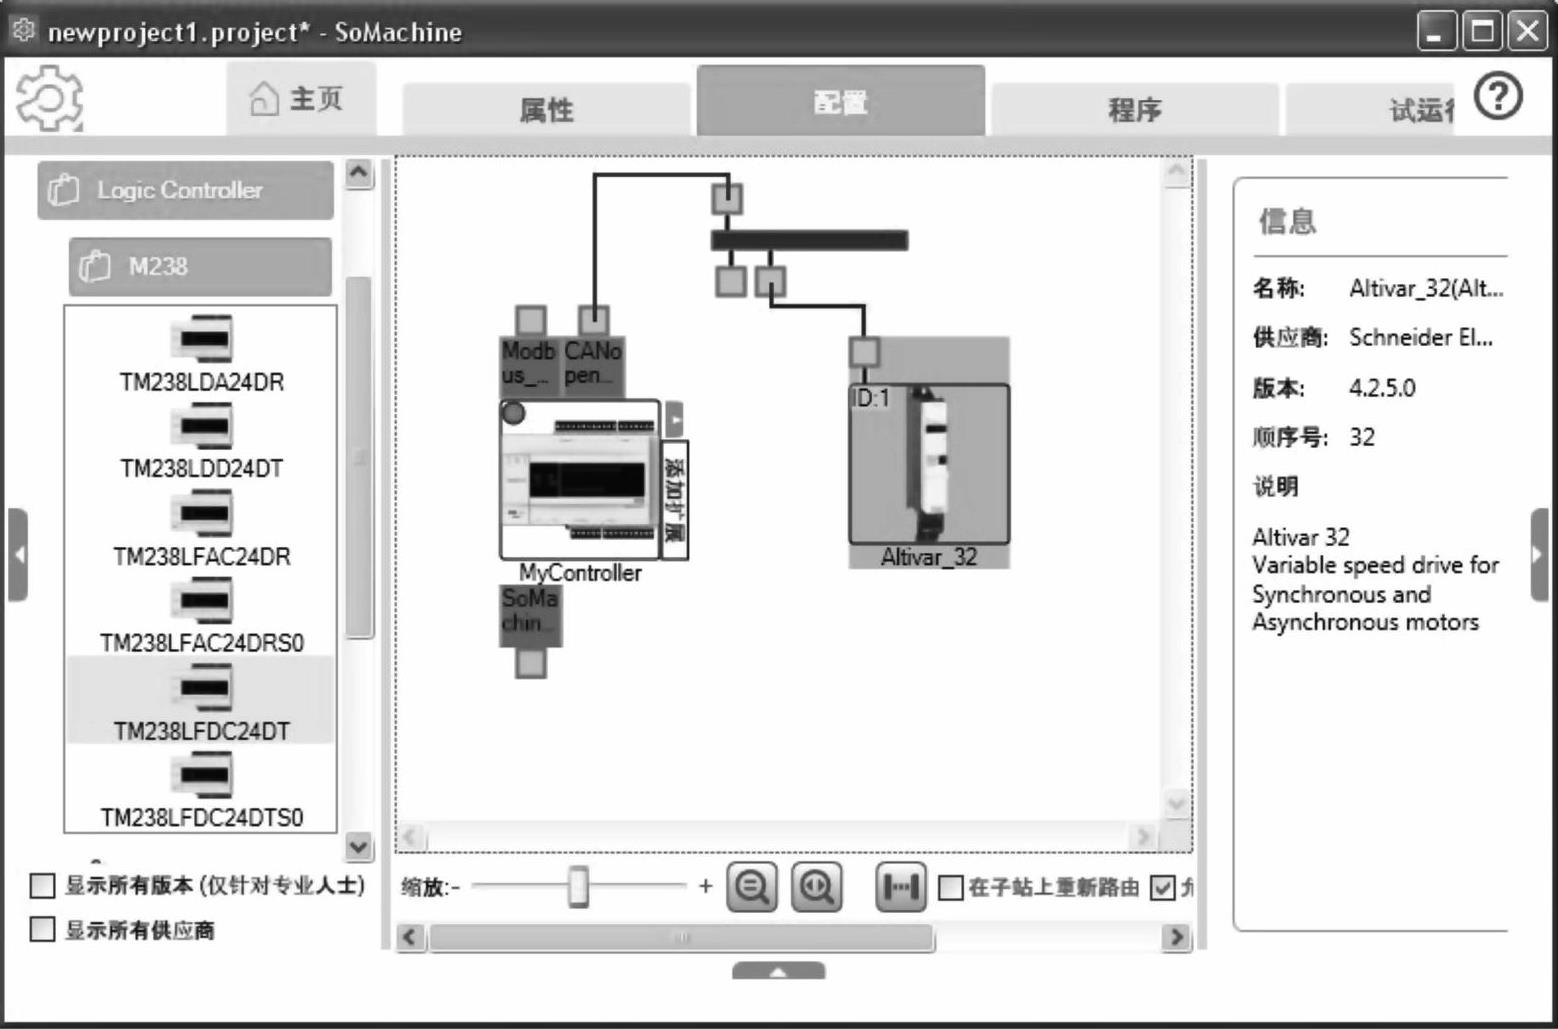Switch to the 属性 properties tab
The width and height of the screenshot is (1558, 1029).
pyautogui.click(x=546, y=109)
